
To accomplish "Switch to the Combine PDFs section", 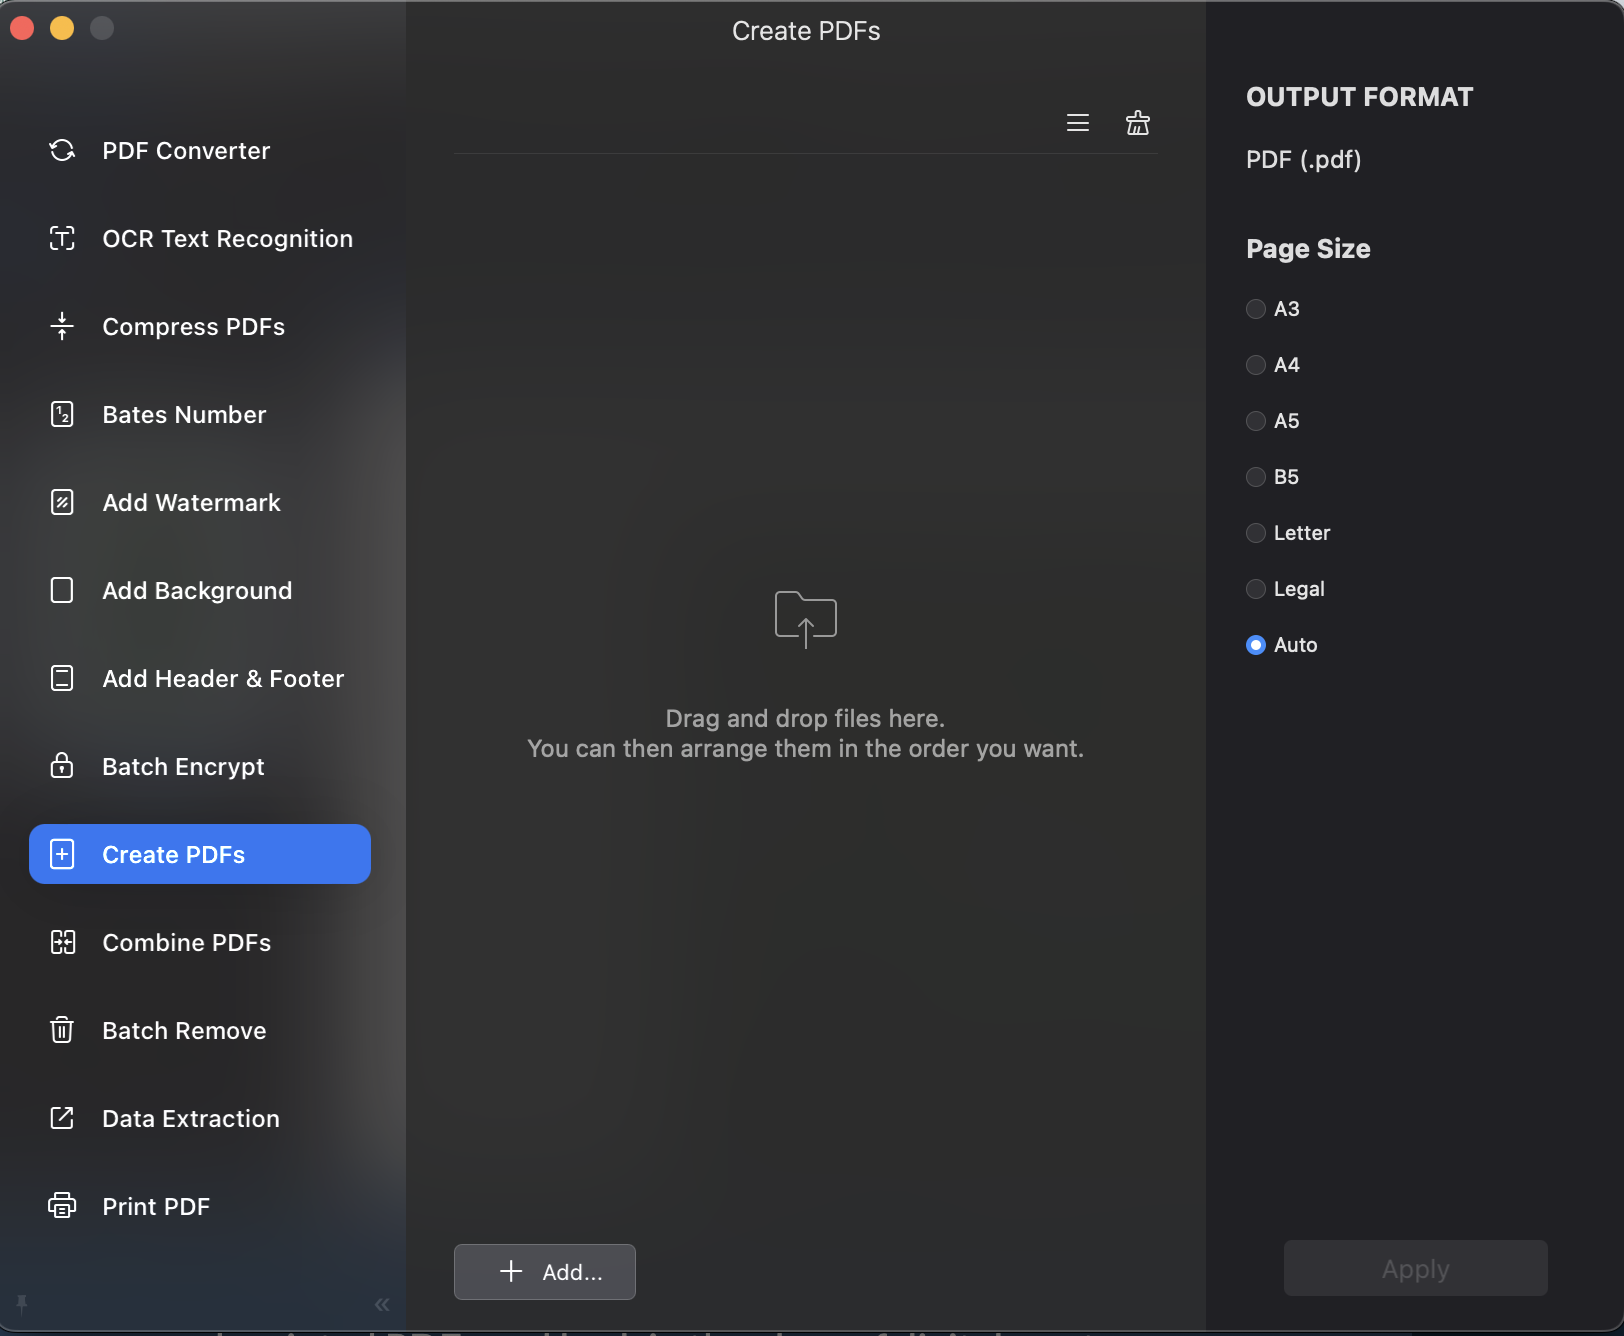I will (x=185, y=942).
